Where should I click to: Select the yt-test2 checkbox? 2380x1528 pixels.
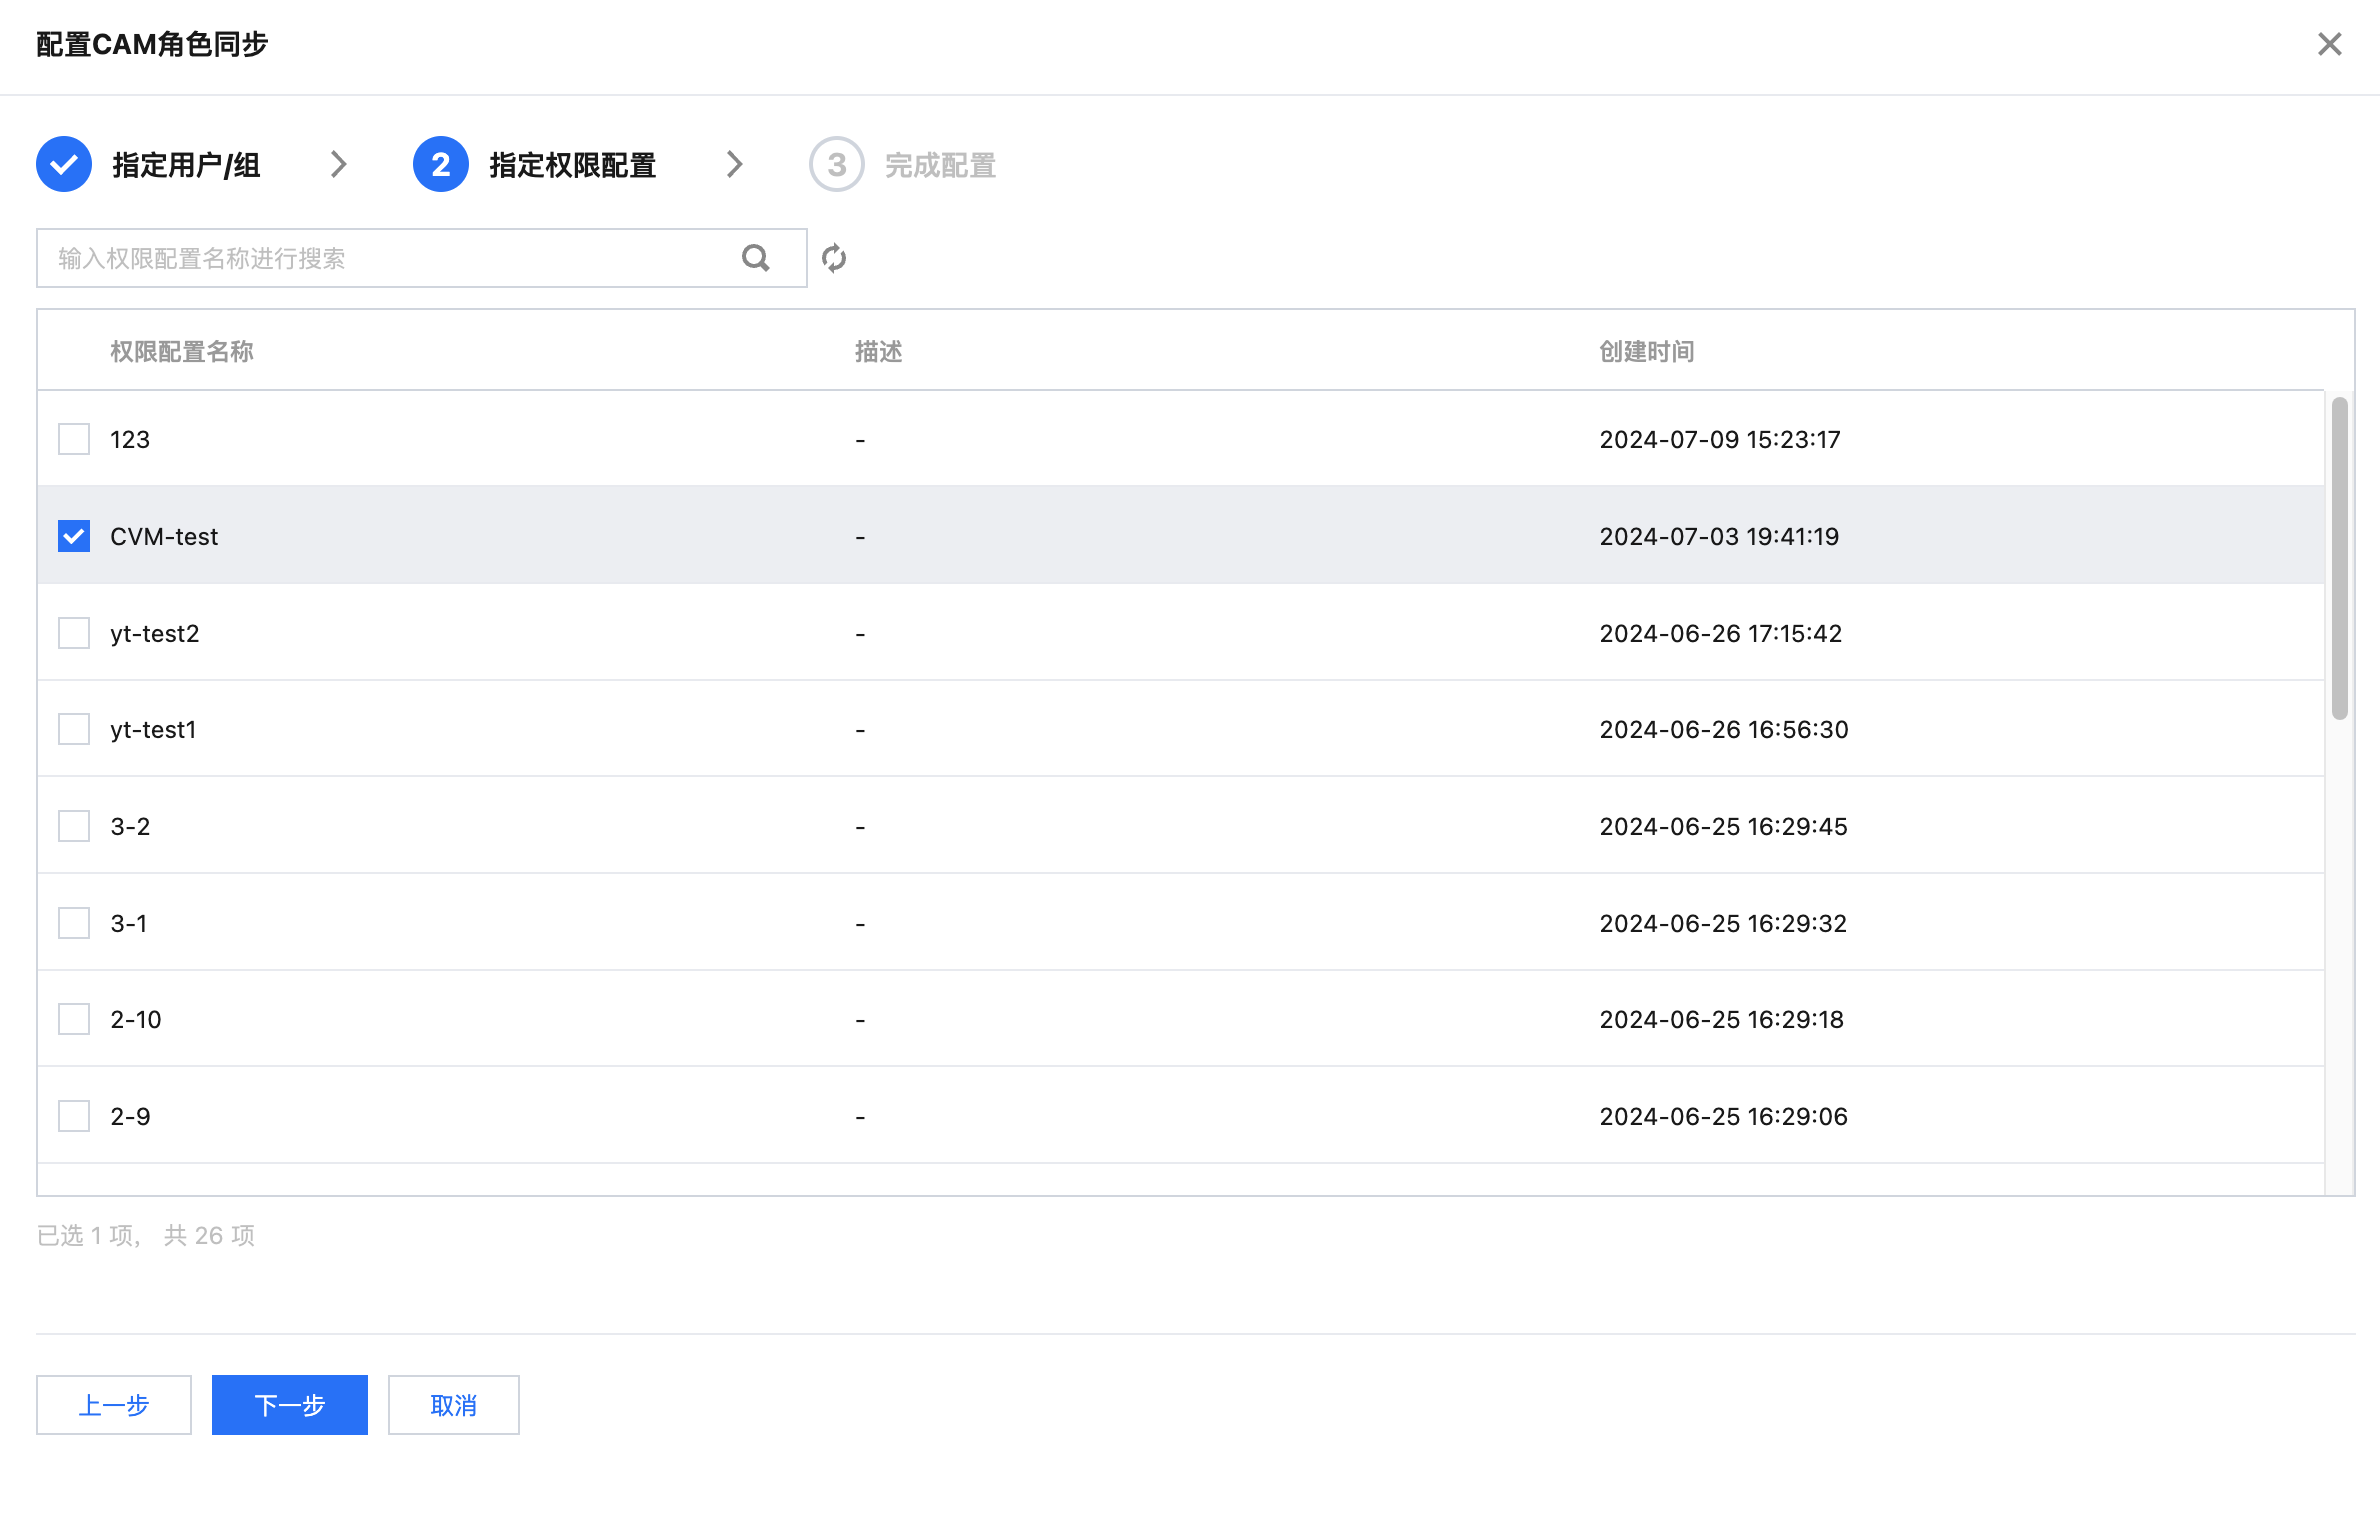[74, 633]
